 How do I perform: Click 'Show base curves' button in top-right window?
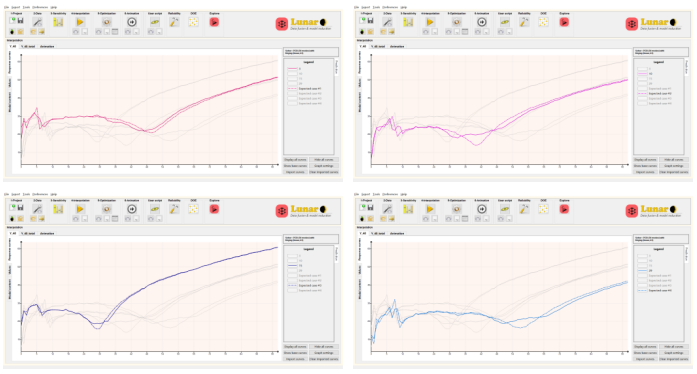click(645, 166)
